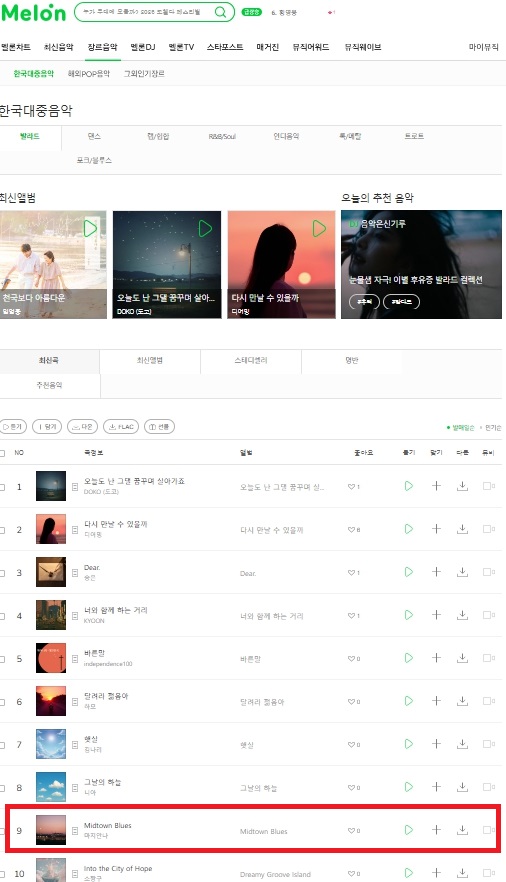The width and height of the screenshot is (506, 882).
Task: View the song info icon for track 2
Action: pyautogui.click(x=75, y=530)
